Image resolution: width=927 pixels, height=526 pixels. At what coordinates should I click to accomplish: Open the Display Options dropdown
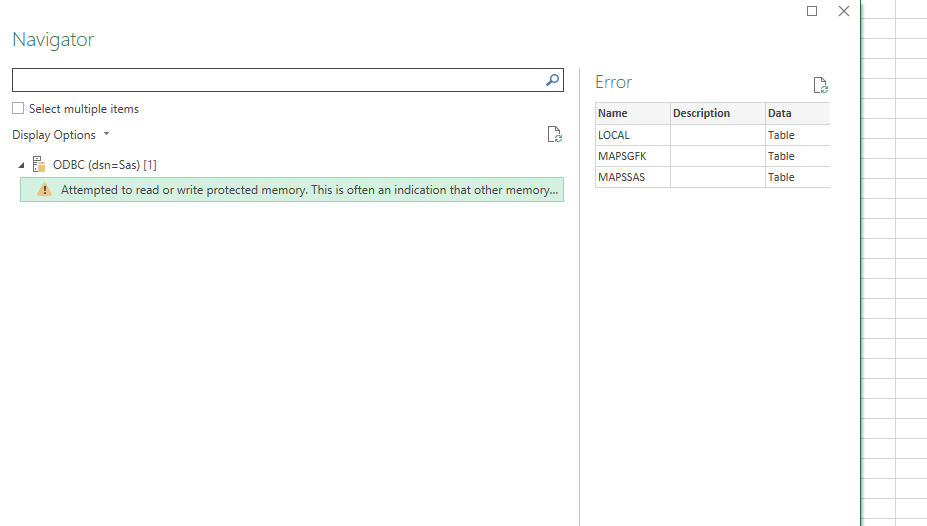click(61, 135)
